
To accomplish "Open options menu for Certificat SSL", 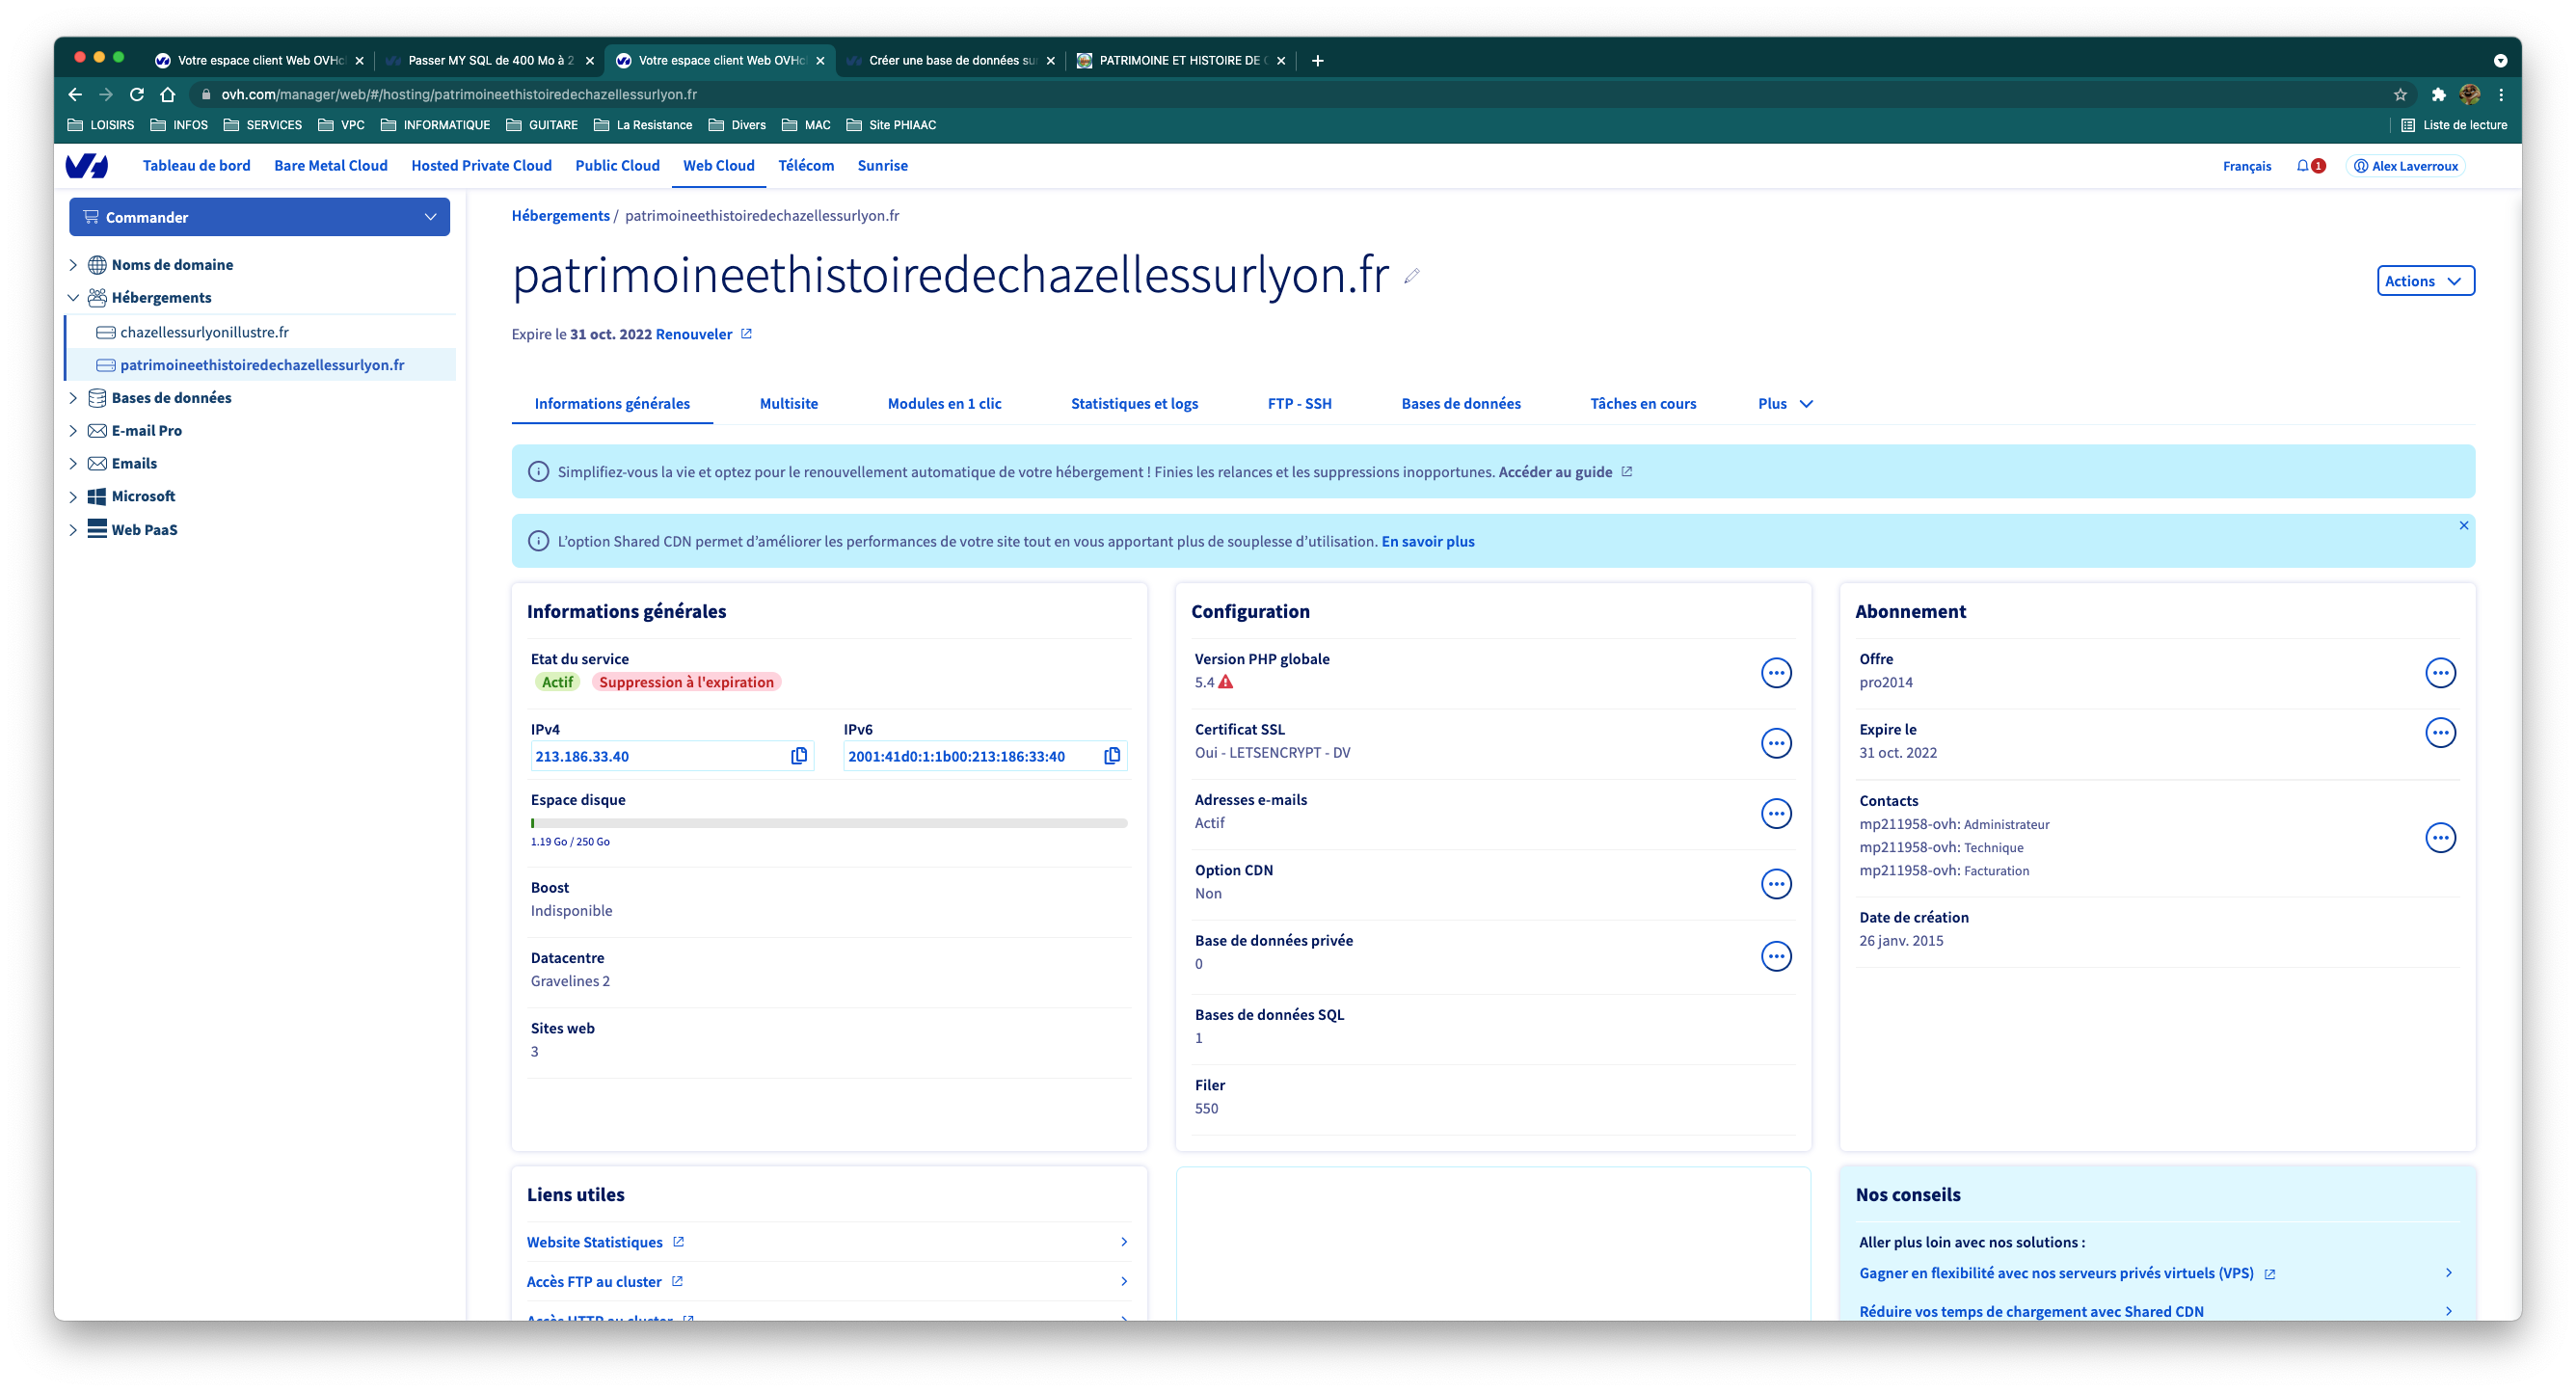I will click(x=1775, y=743).
